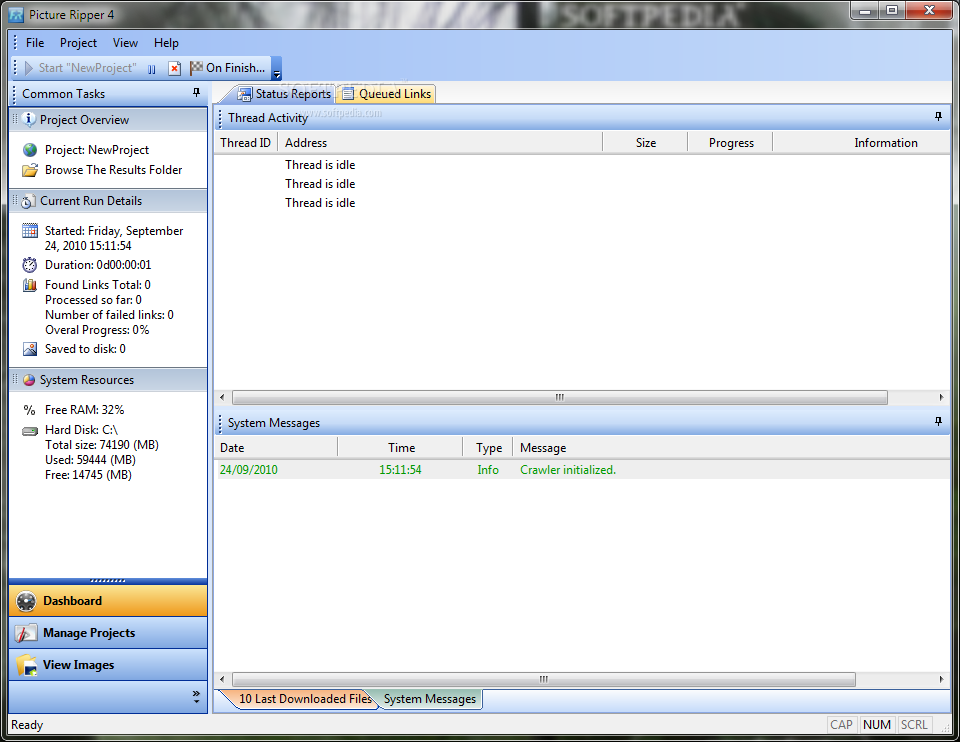Open the toolbar options overflow arrow

click(x=277, y=69)
